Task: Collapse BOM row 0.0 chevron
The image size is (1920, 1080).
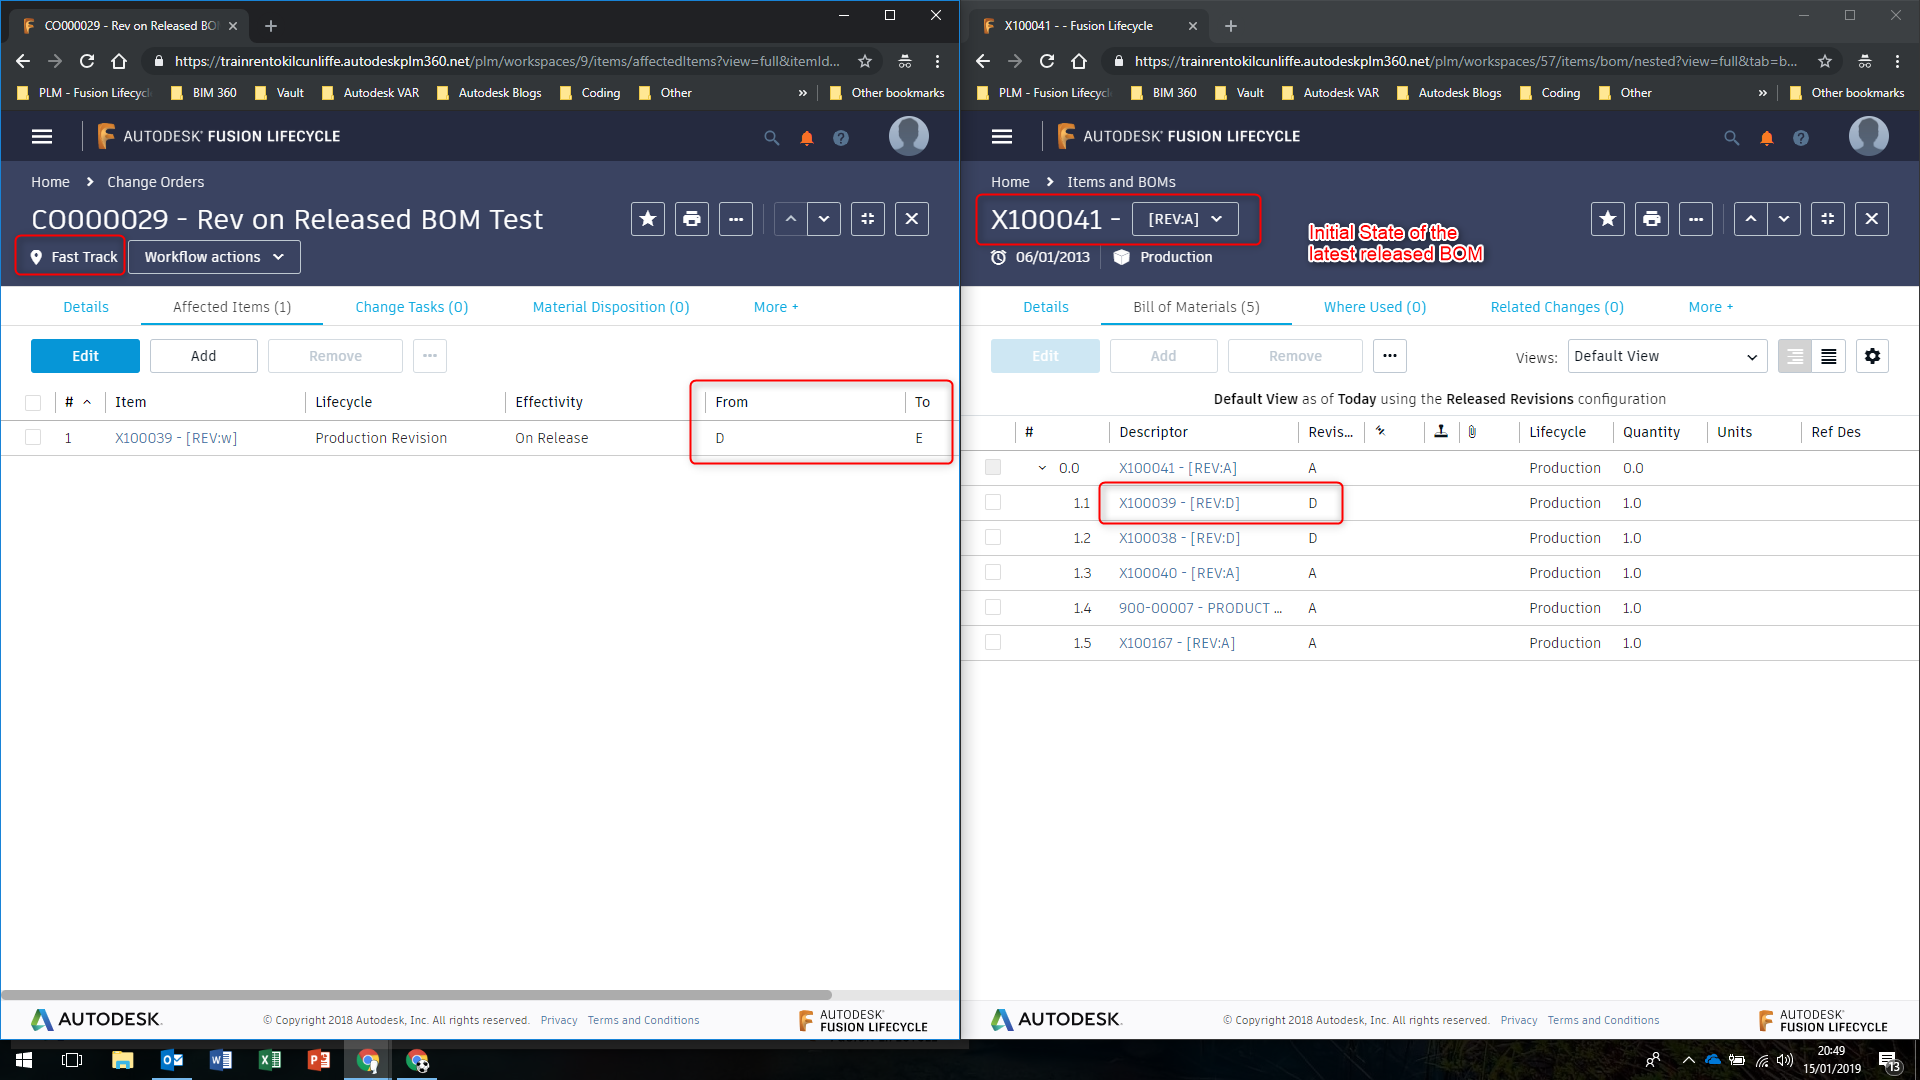Action: point(1042,468)
